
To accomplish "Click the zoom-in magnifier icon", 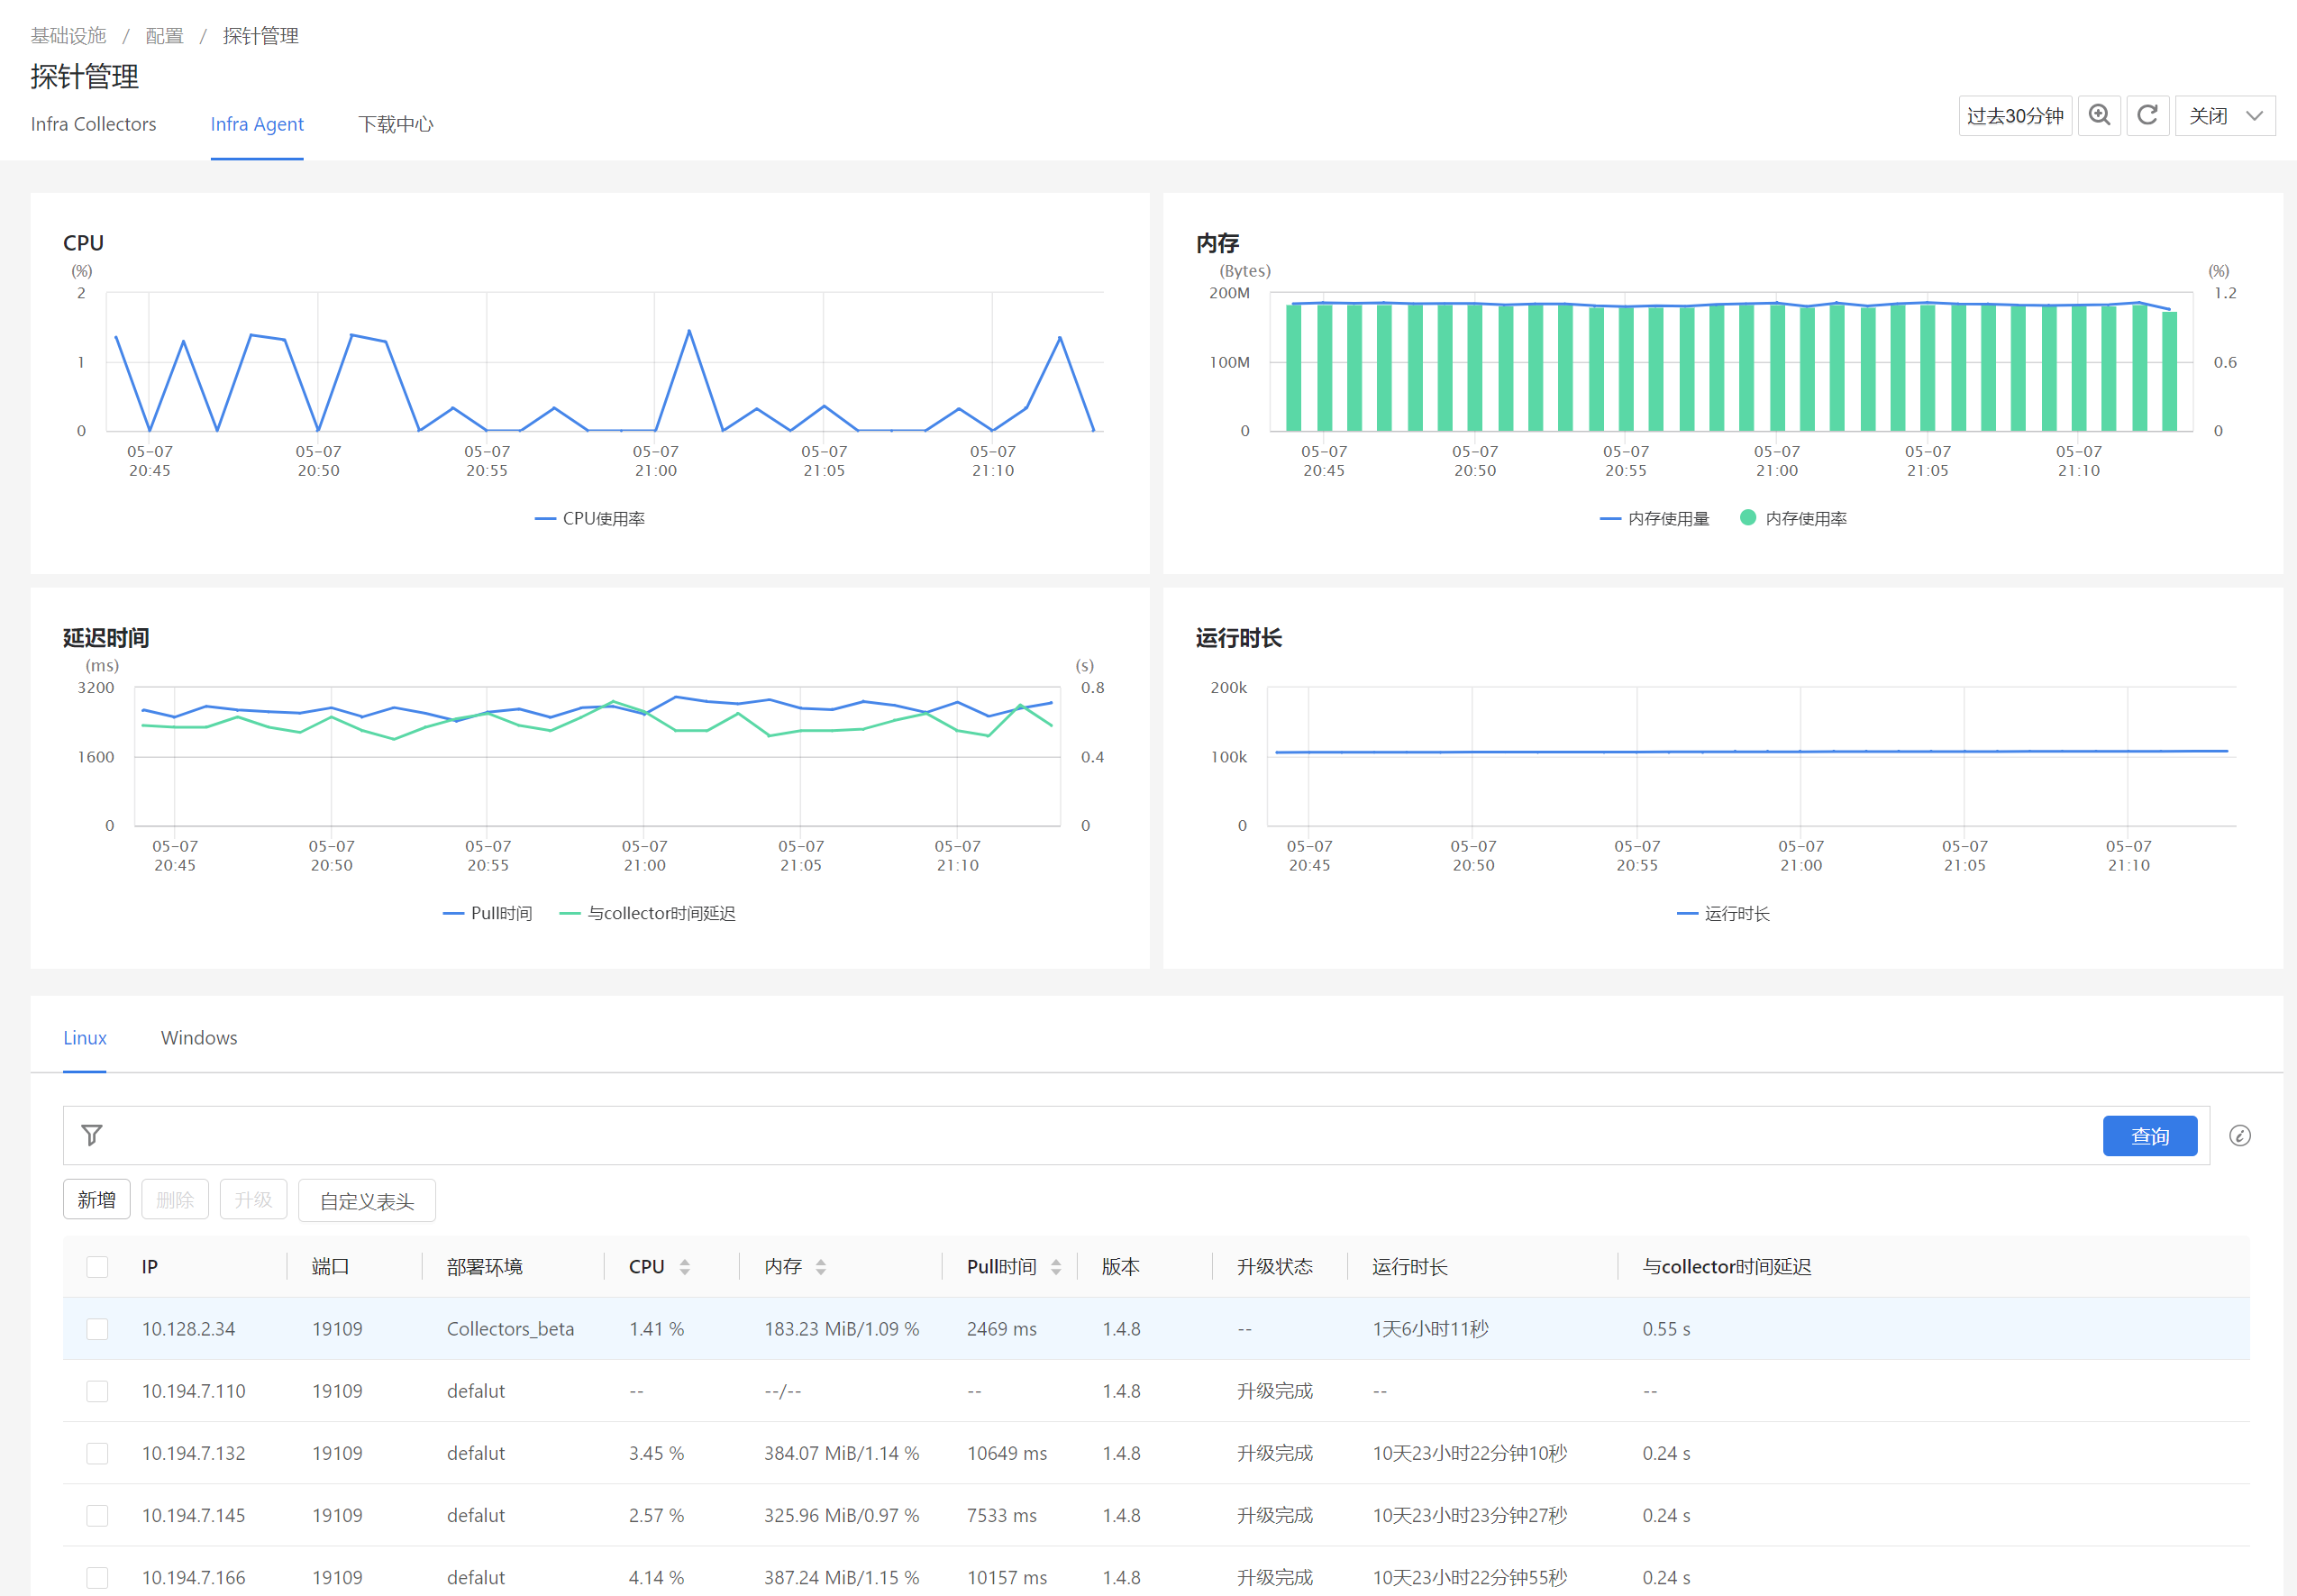I will (x=2099, y=116).
